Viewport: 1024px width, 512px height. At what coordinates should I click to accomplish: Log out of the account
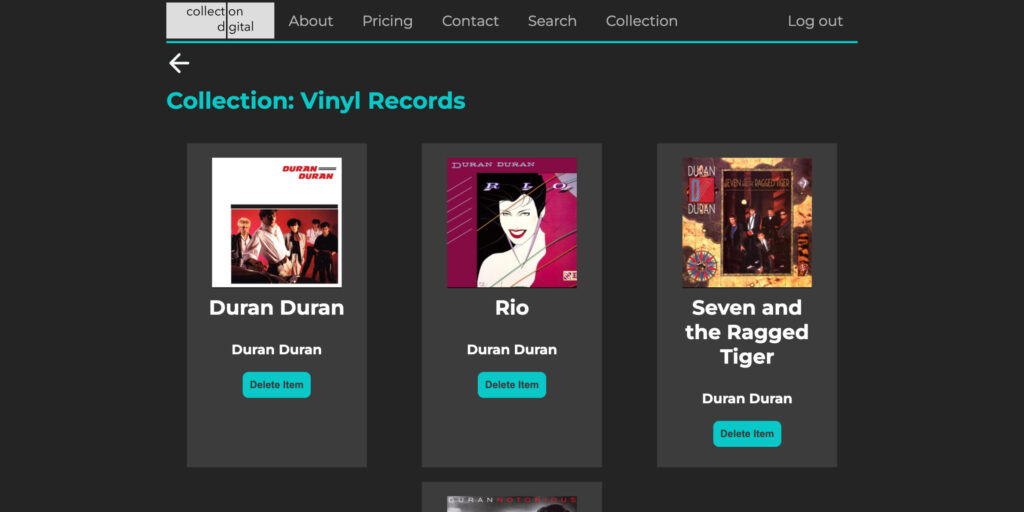pyautogui.click(x=815, y=21)
